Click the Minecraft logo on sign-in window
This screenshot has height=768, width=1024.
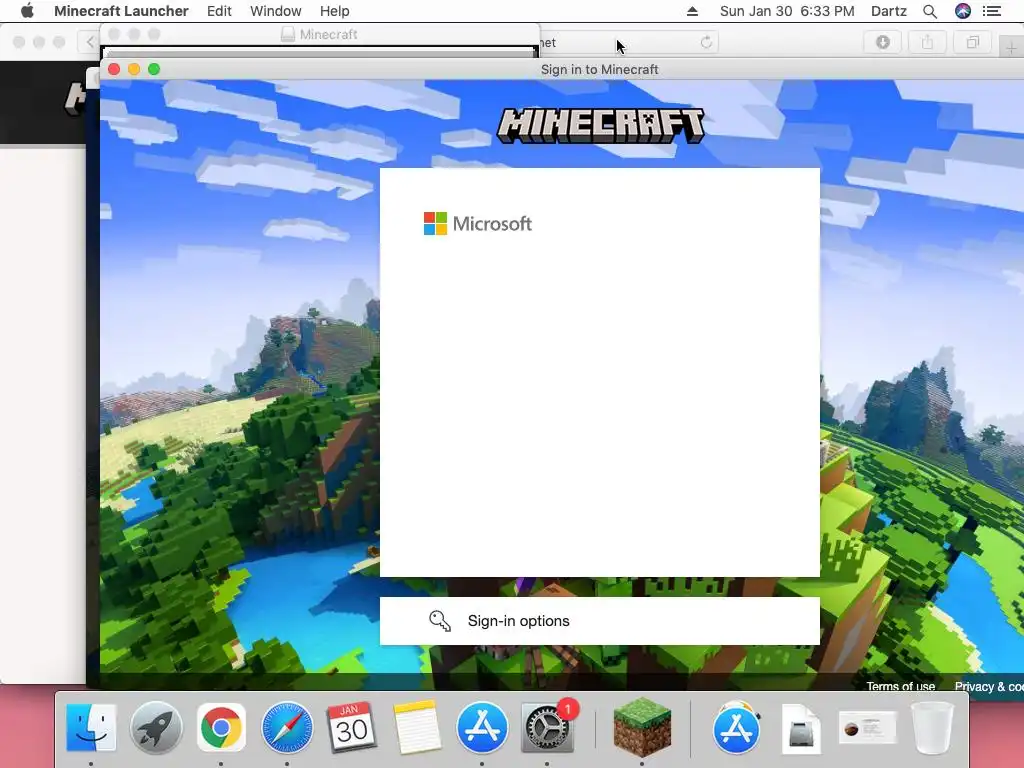point(600,125)
